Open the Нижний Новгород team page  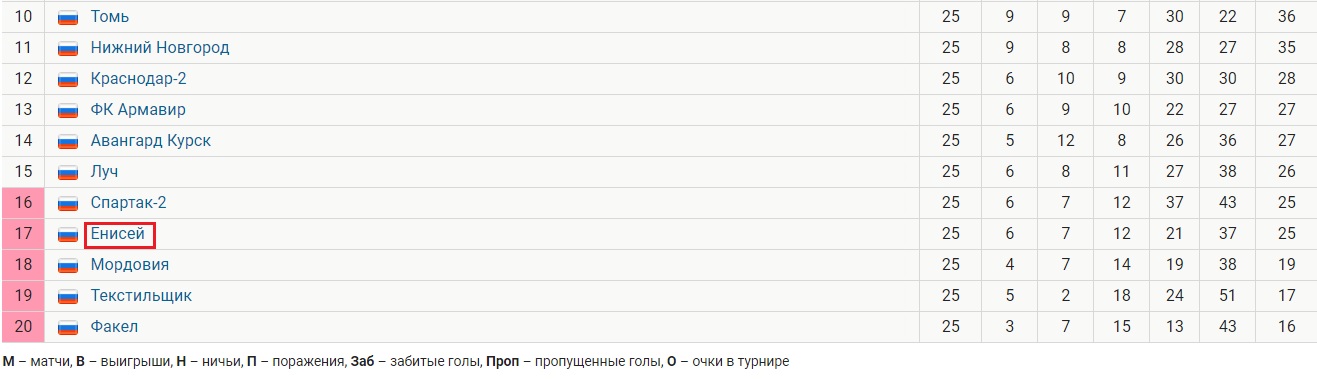pos(160,48)
